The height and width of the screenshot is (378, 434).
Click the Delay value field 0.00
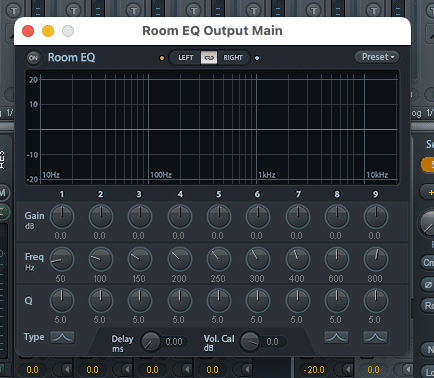click(x=174, y=342)
